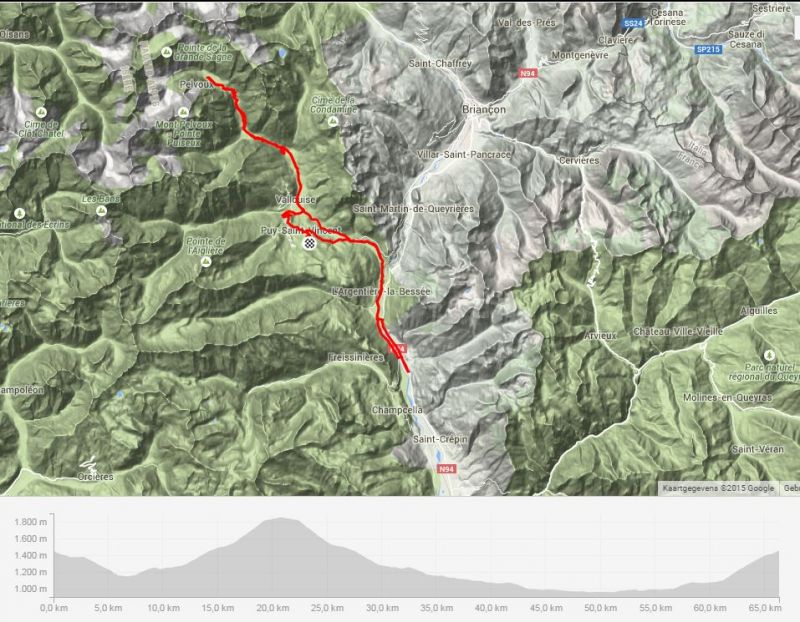Click the checkered finish flag marker
Screen dimensions: 800x622
tap(309, 243)
